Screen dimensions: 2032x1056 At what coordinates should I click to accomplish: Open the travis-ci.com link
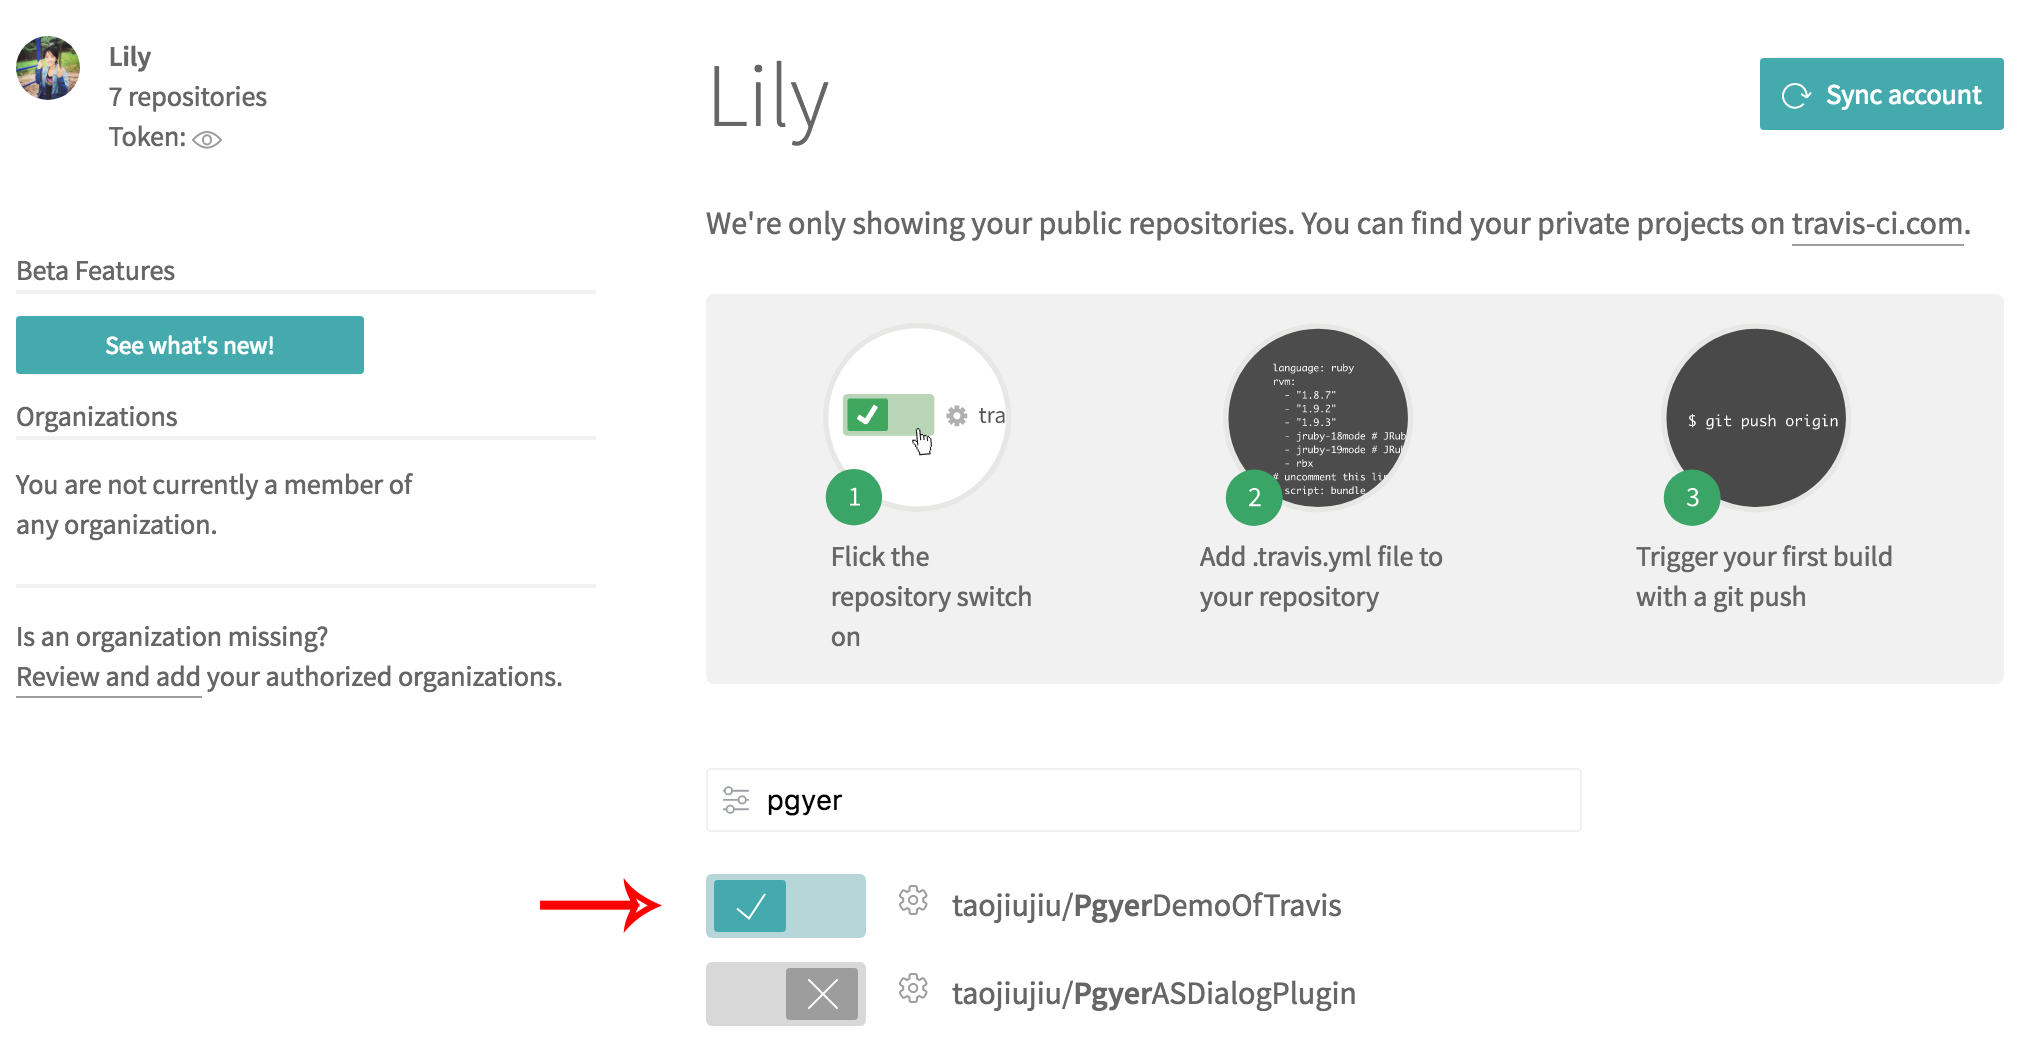pos(1877,224)
